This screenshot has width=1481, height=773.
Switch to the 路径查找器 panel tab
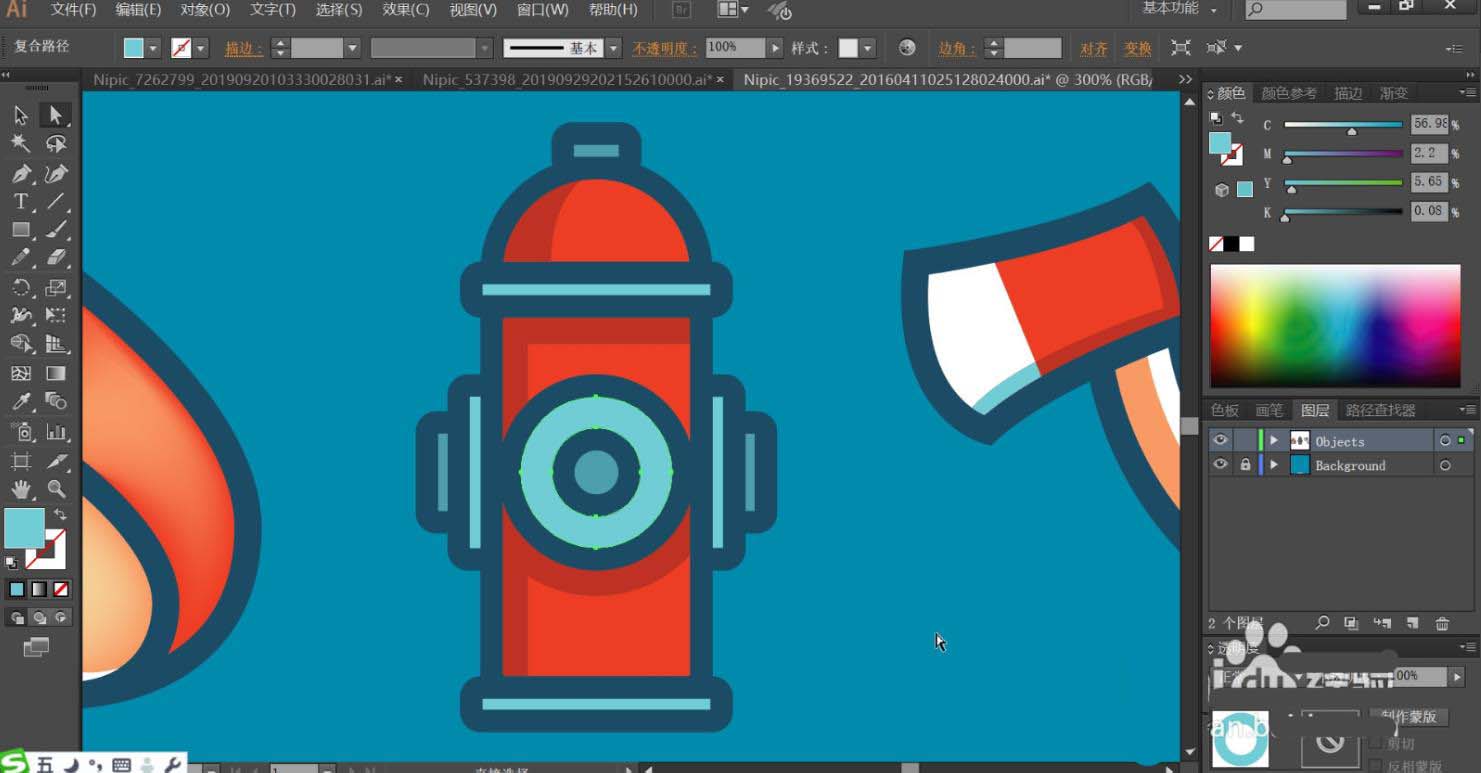click(1380, 410)
